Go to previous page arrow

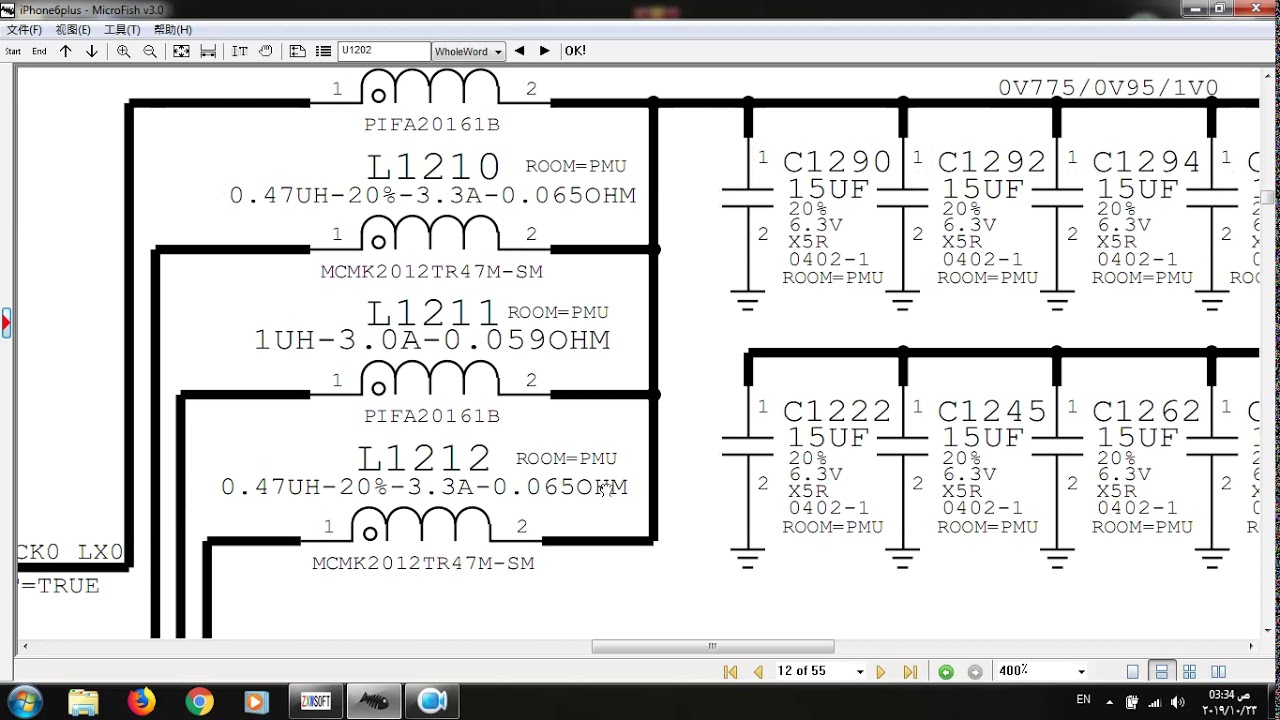(758, 672)
